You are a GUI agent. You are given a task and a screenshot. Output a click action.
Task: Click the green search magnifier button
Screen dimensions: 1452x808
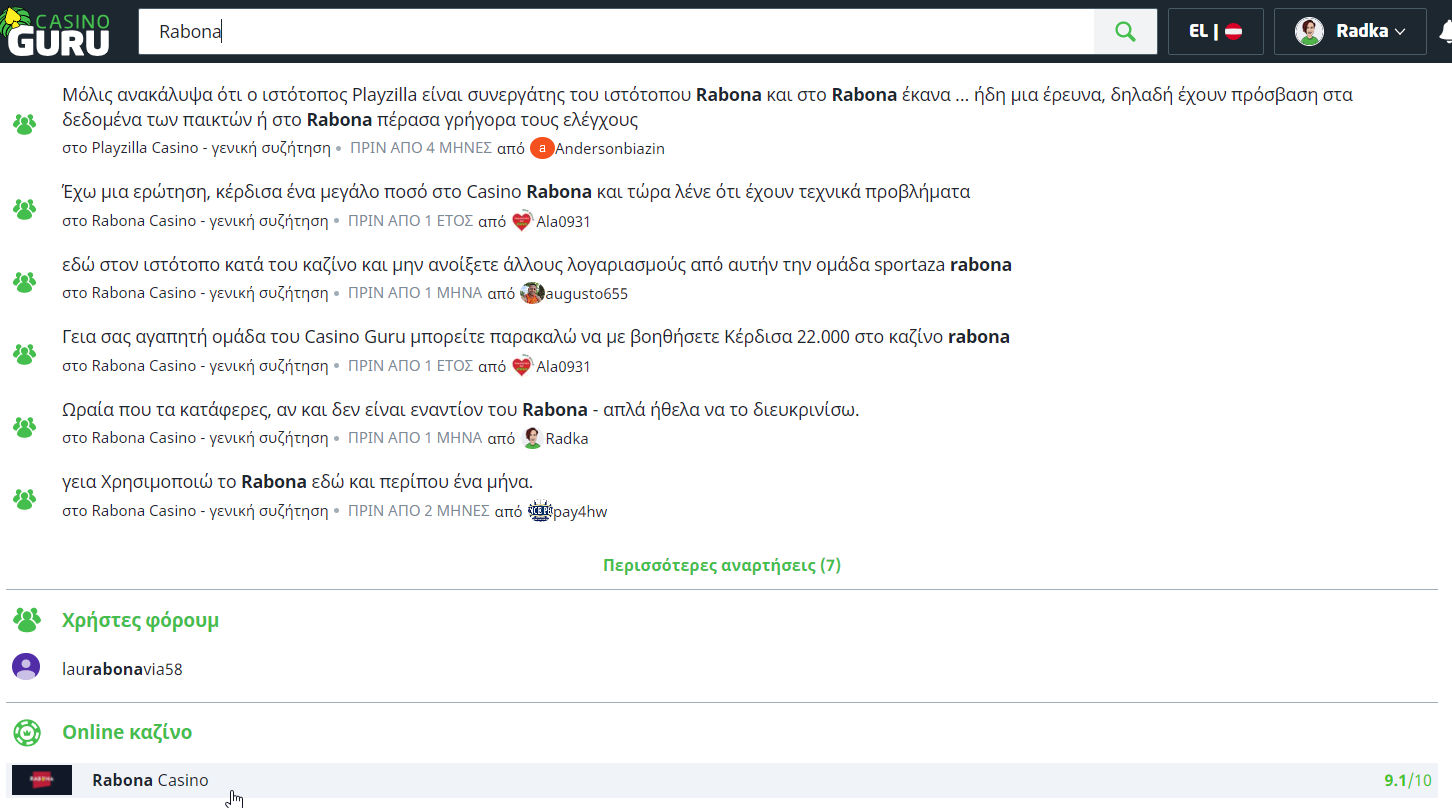click(1125, 32)
